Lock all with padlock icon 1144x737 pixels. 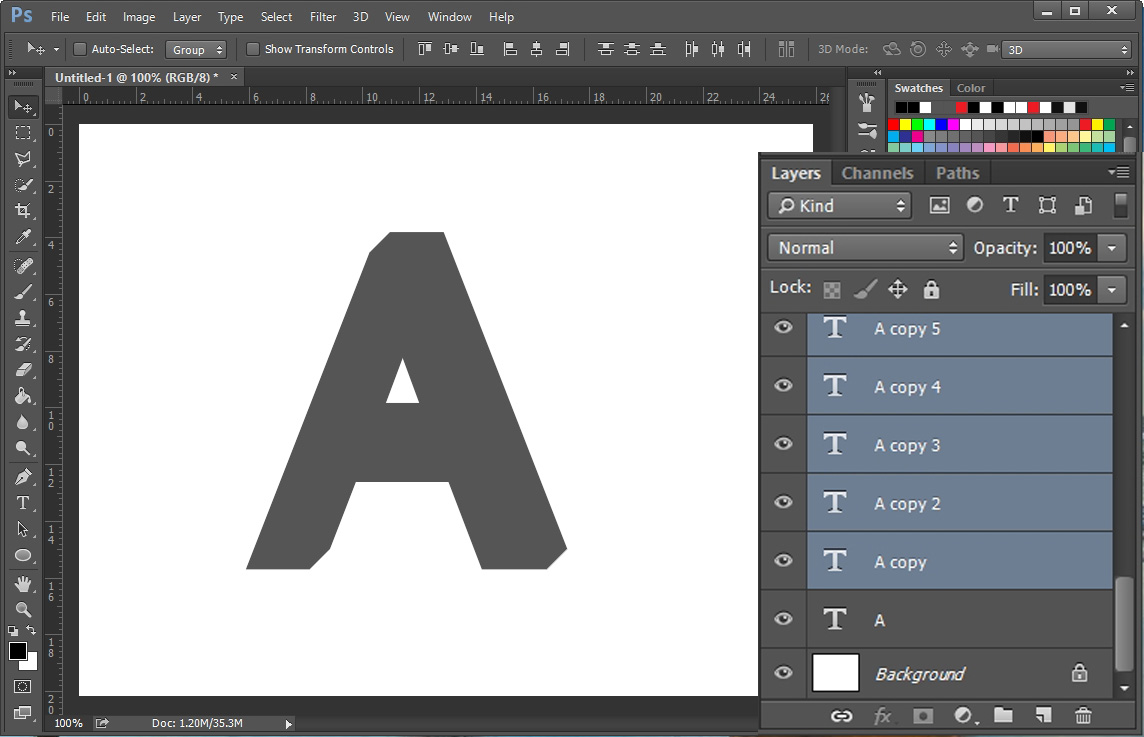tap(931, 289)
